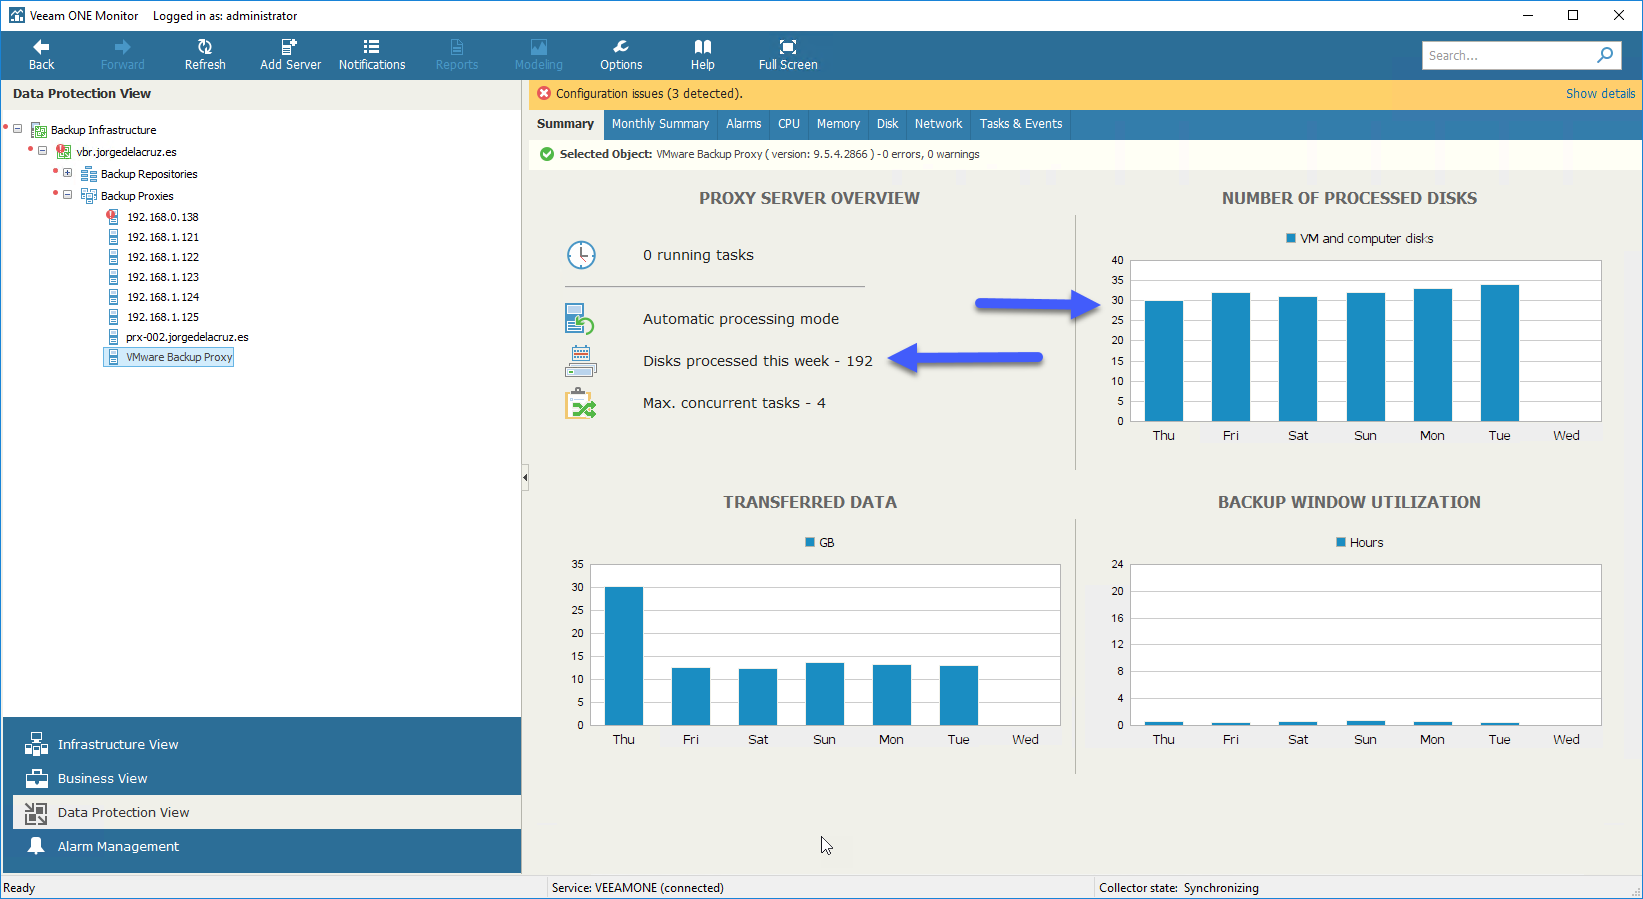This screenshot has width=1643, height=899.
Task: Open the Options wrench icon
Action: pos(621,47)
